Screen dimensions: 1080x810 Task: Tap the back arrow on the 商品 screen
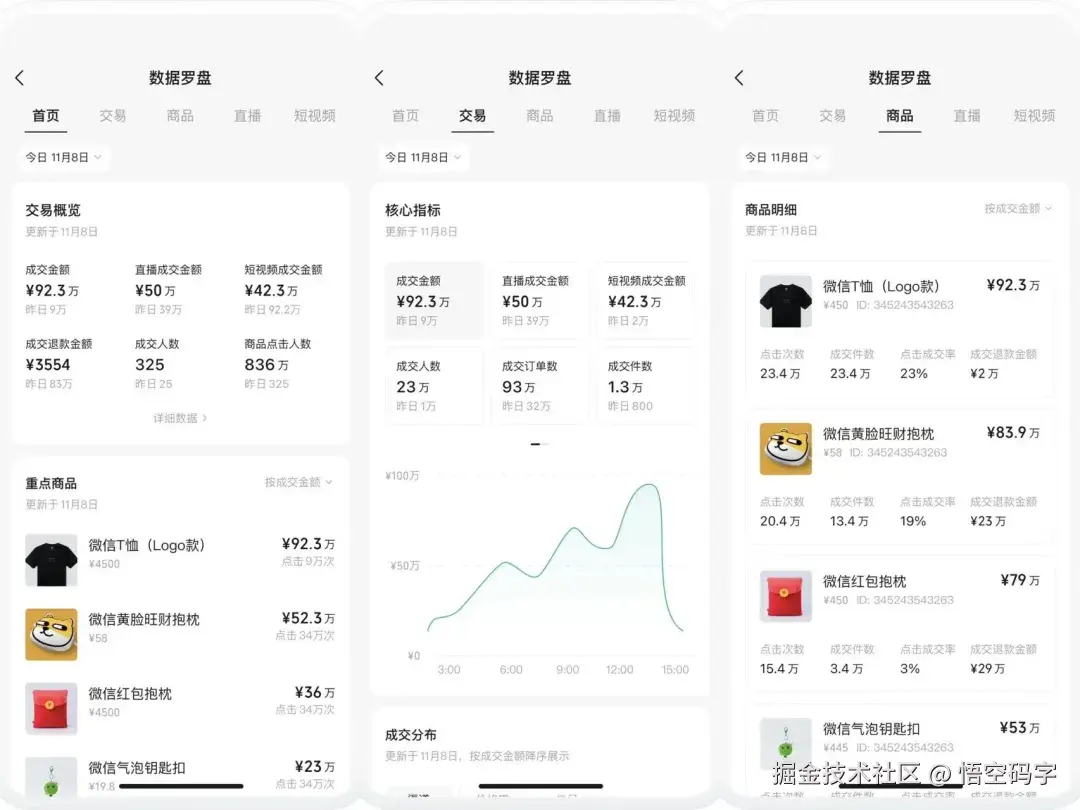739,77
